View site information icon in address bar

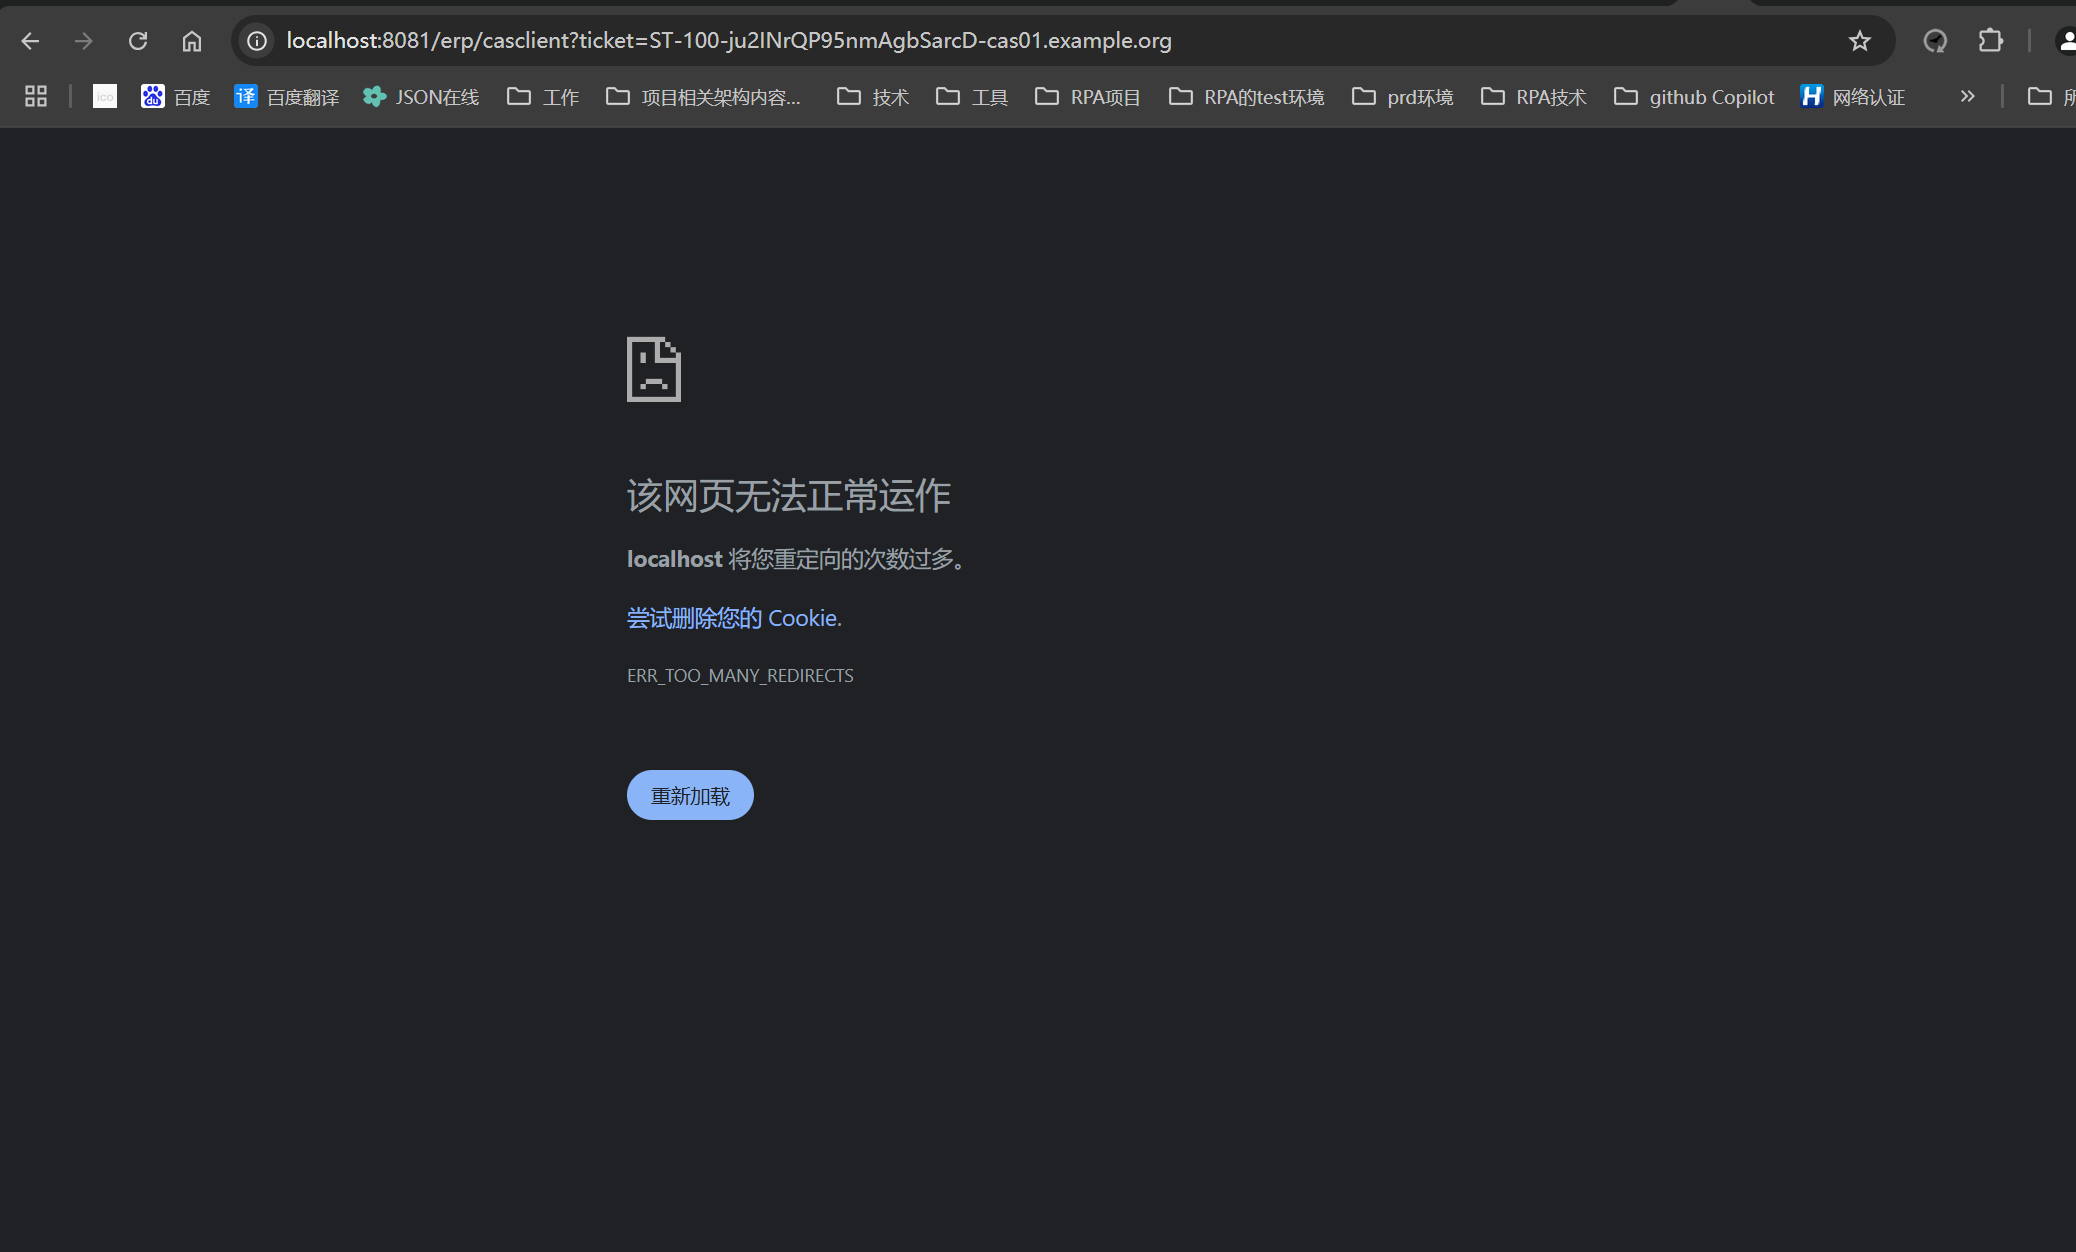[257, 41]
